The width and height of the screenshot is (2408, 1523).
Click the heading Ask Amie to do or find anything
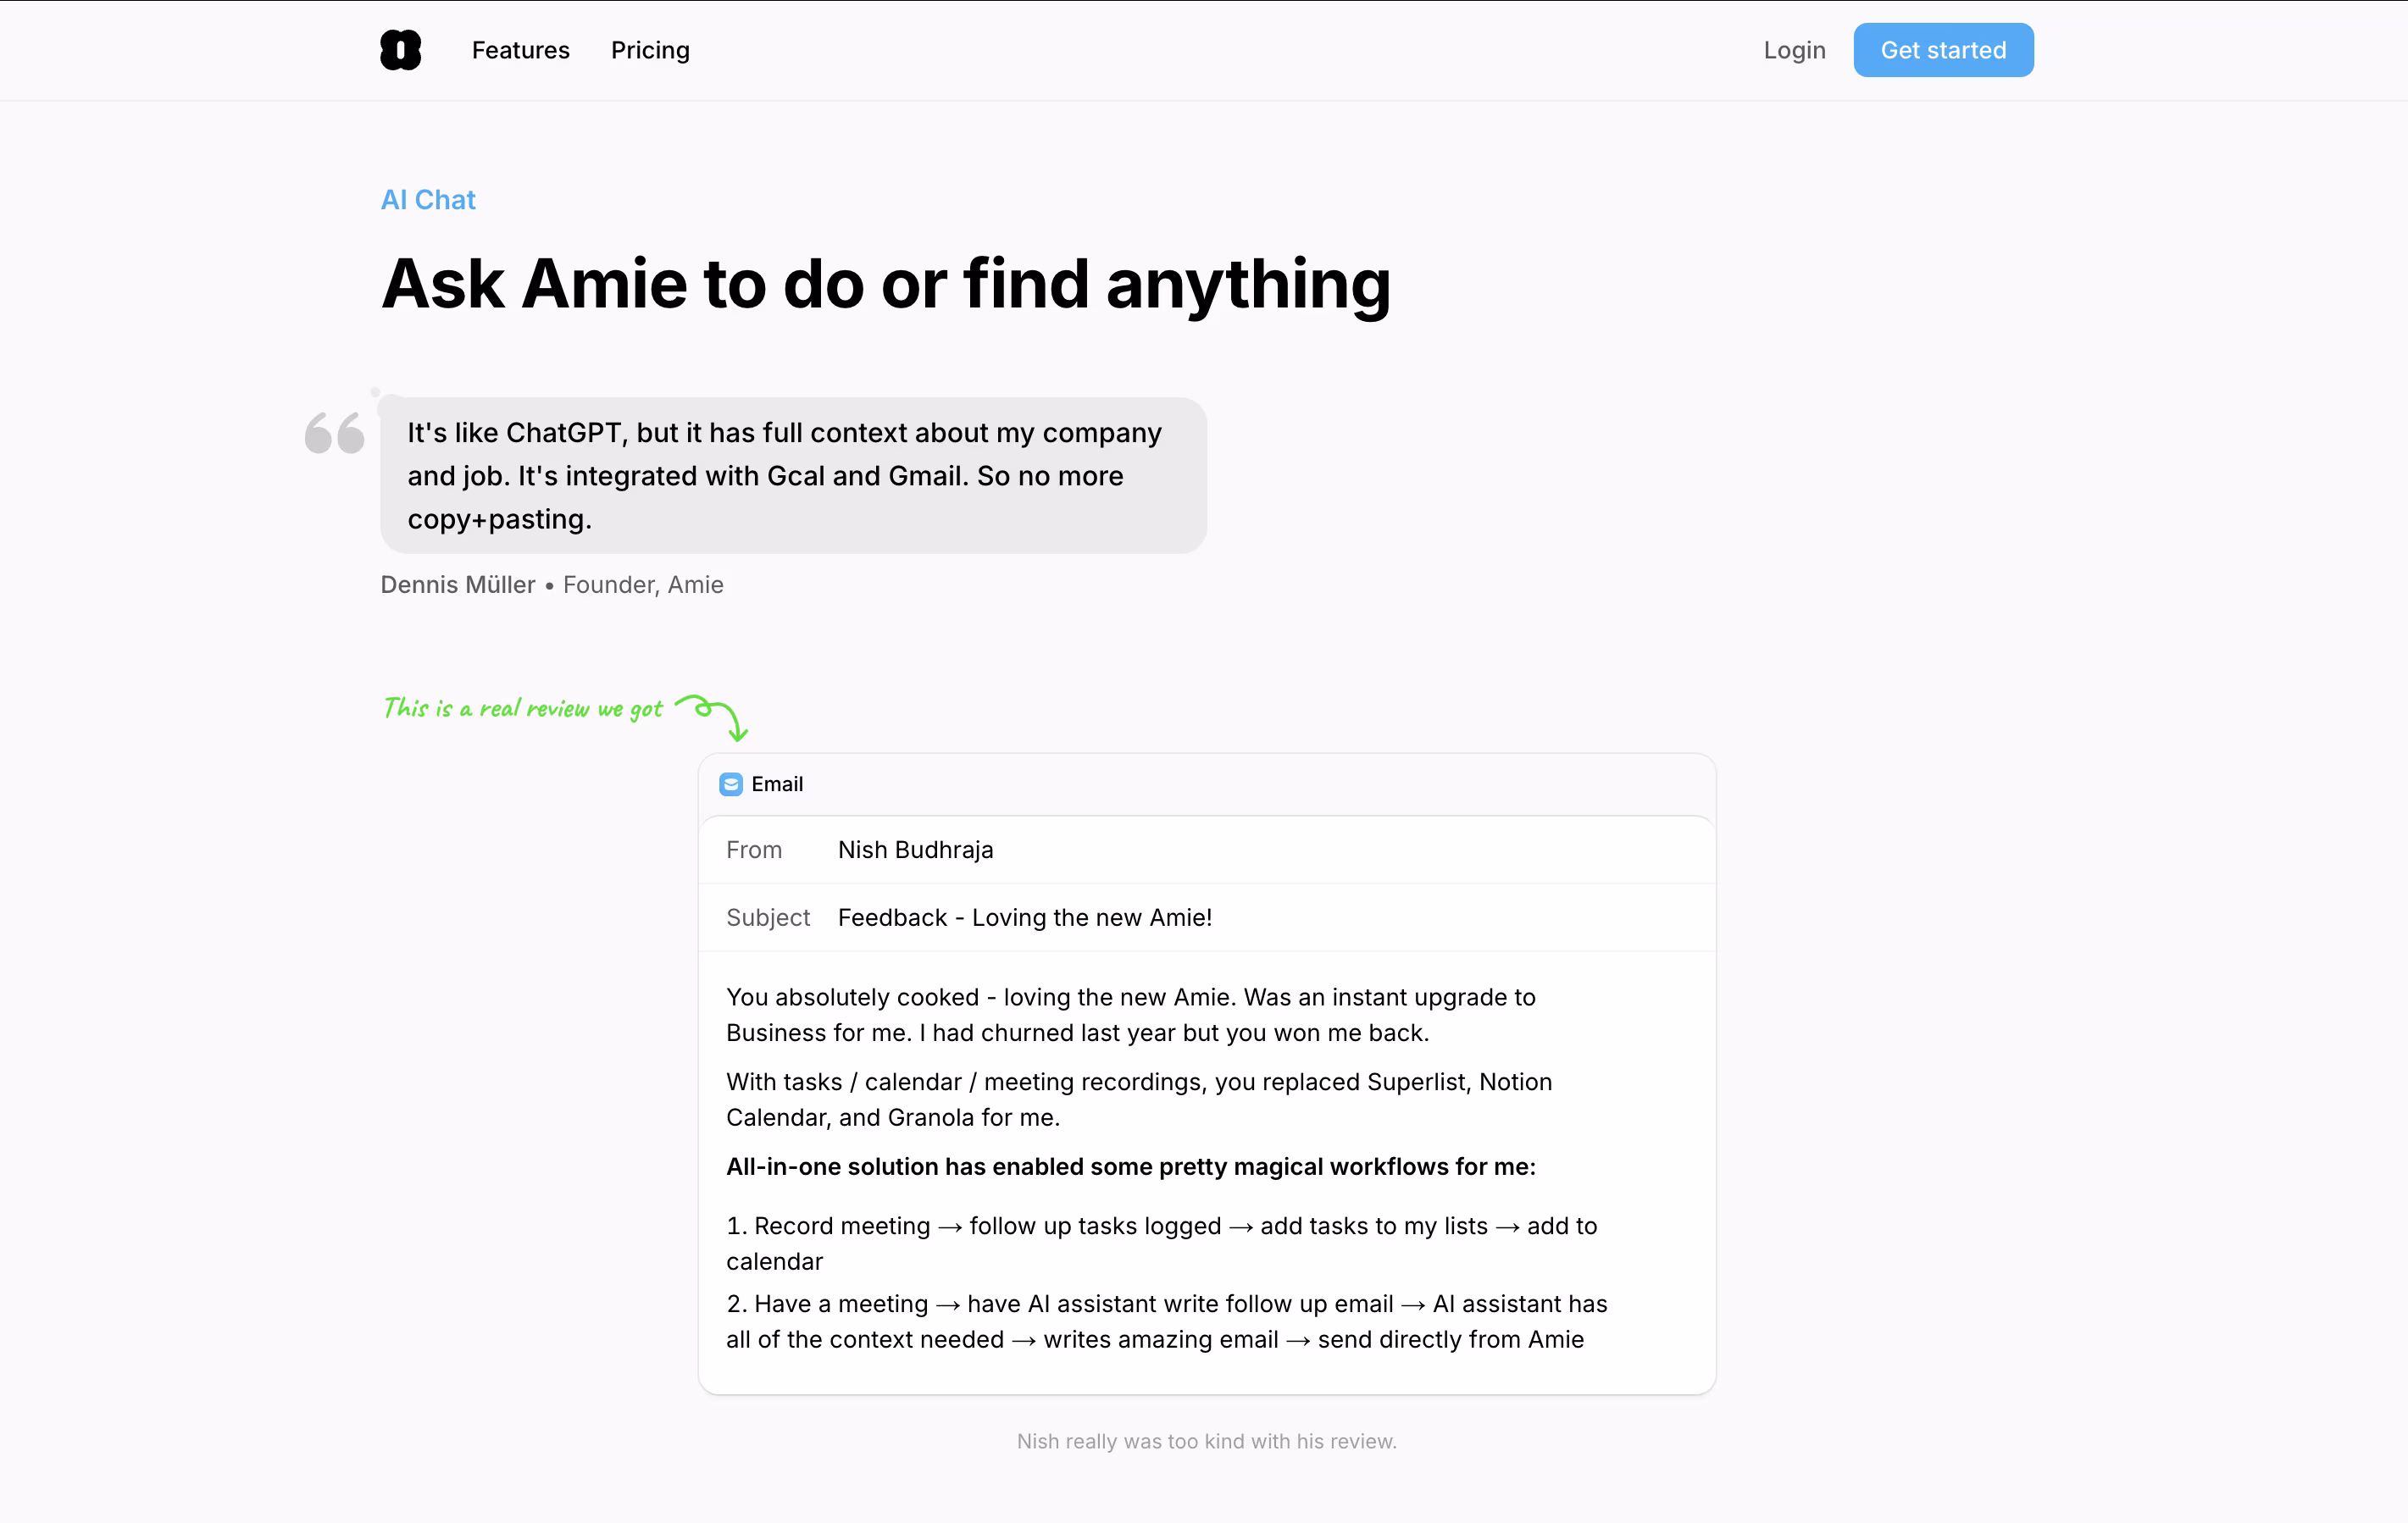click(886, 285)
